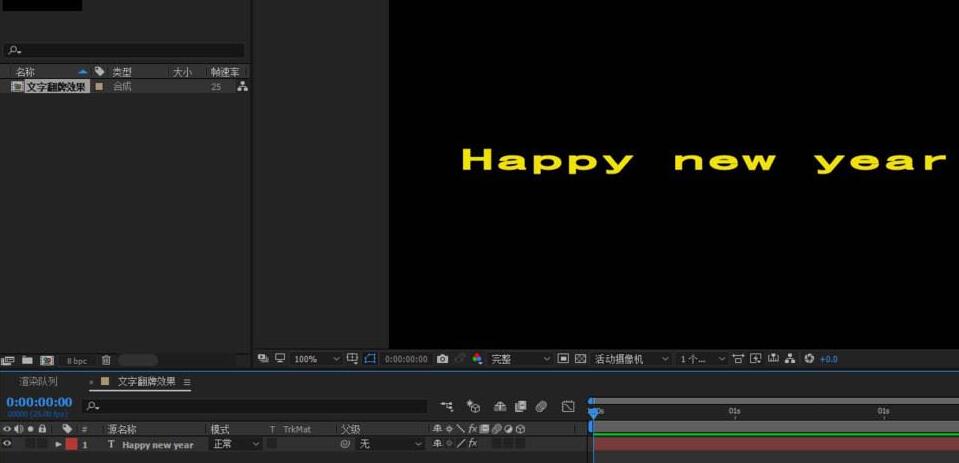
Task: Toggle pixel aspect ratio correction icon
Action: [738, 359]
